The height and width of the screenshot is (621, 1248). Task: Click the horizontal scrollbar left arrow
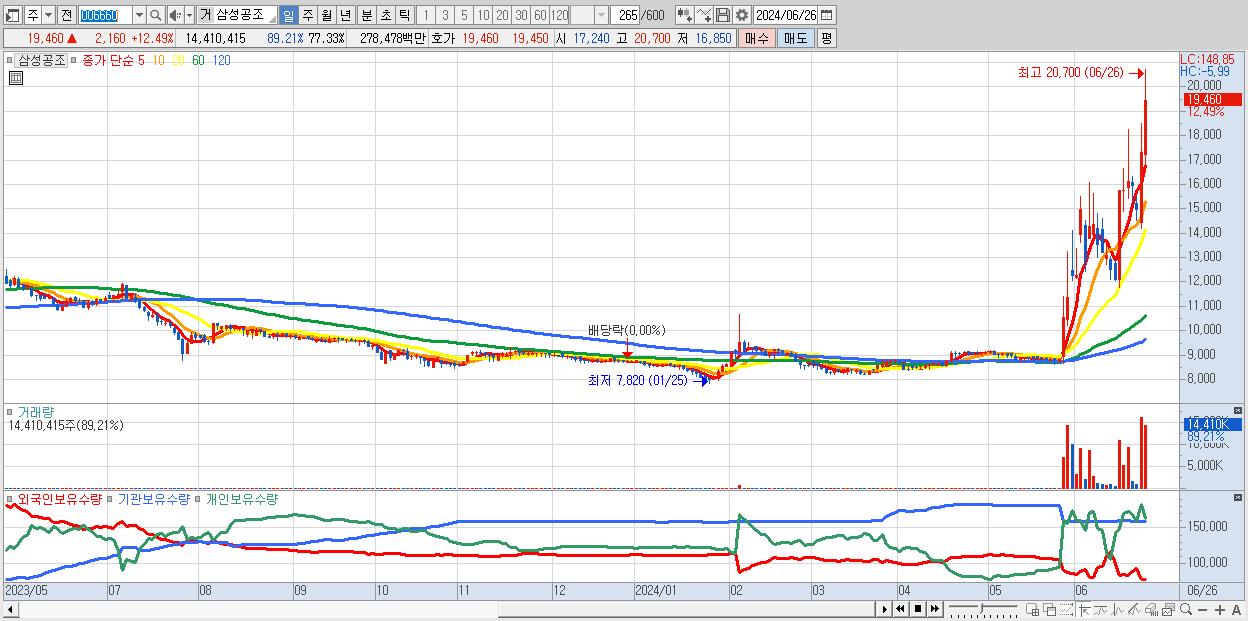pos(10,609)
